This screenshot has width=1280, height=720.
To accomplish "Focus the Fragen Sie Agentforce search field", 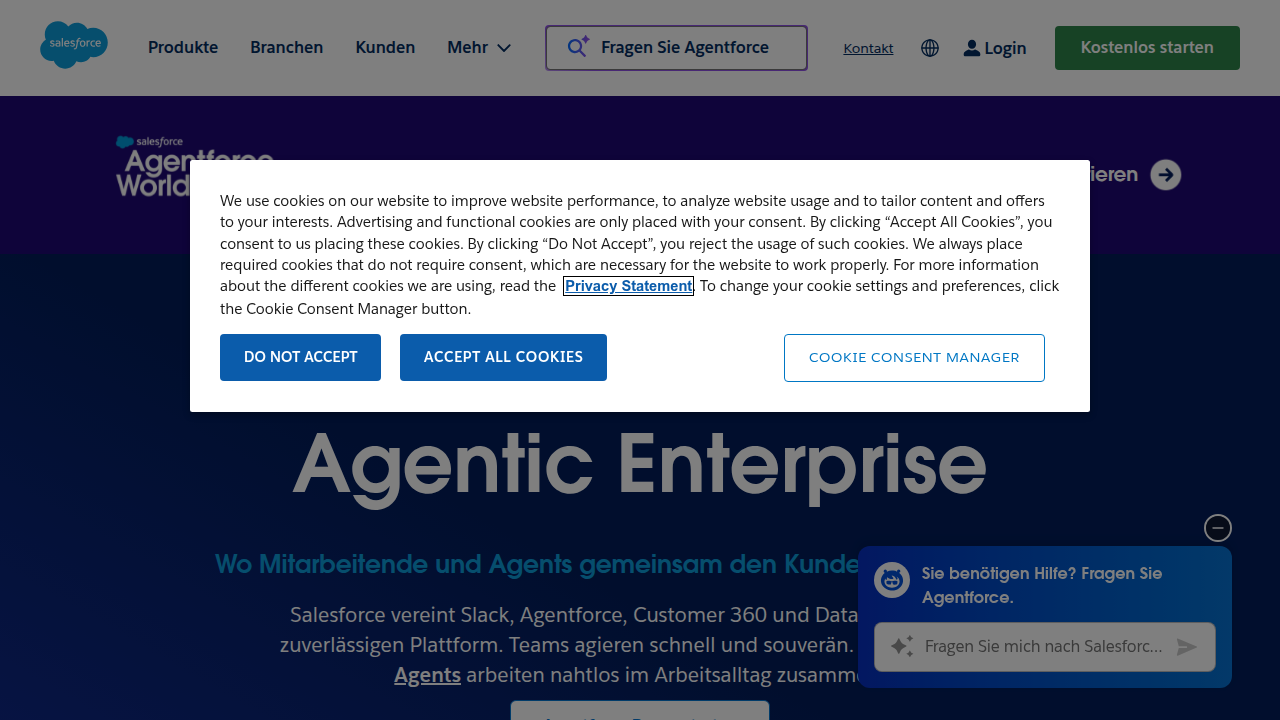I will tap(676, 48).
